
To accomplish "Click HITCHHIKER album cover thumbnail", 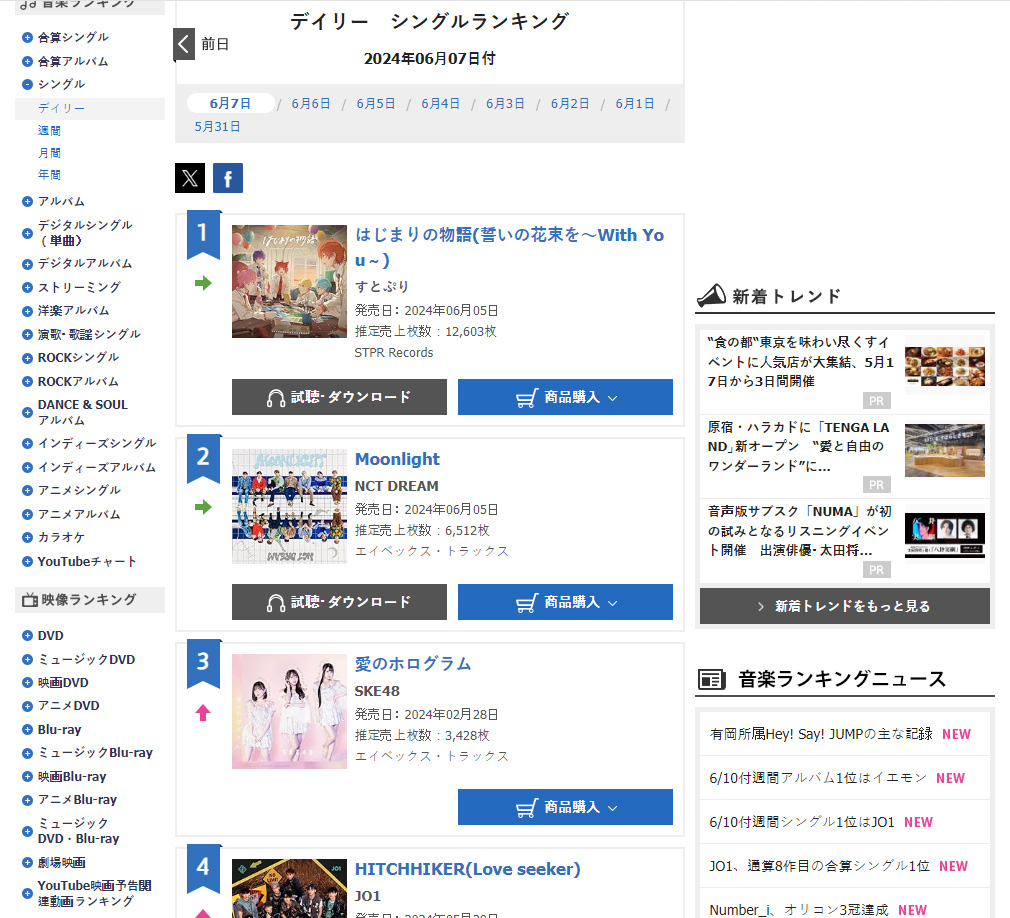I will [289, 888].
